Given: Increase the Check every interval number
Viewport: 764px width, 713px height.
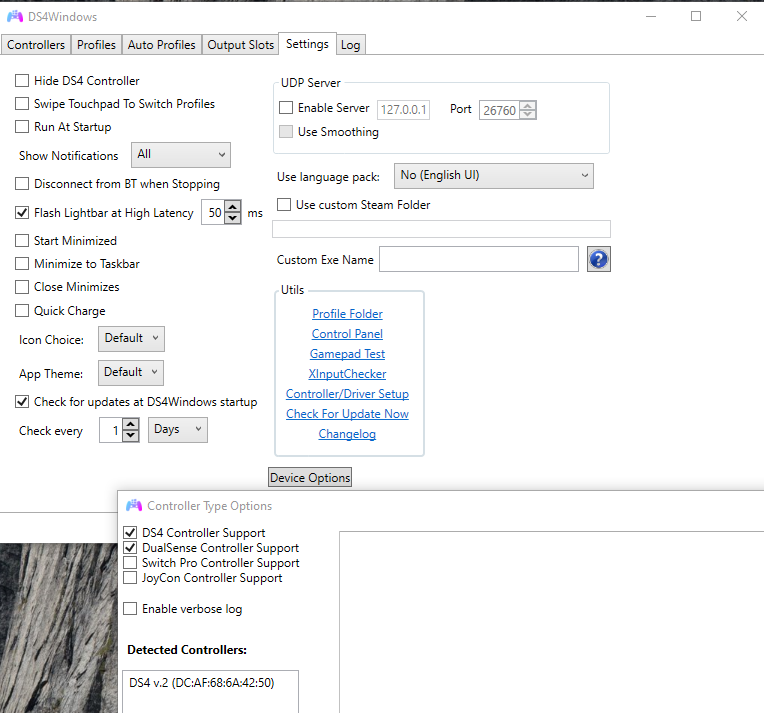Looking at the screenshot, I should (x=131, y=424).
